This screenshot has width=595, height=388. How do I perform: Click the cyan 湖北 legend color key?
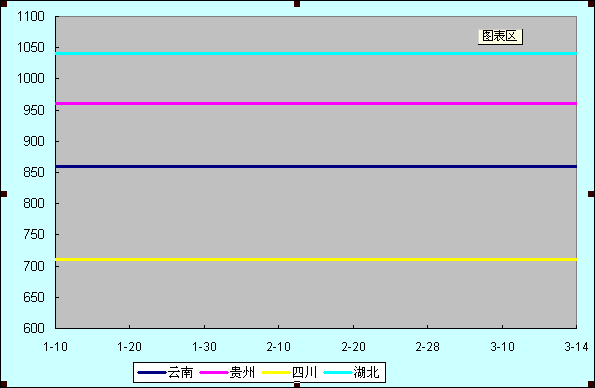click(337, 372)
